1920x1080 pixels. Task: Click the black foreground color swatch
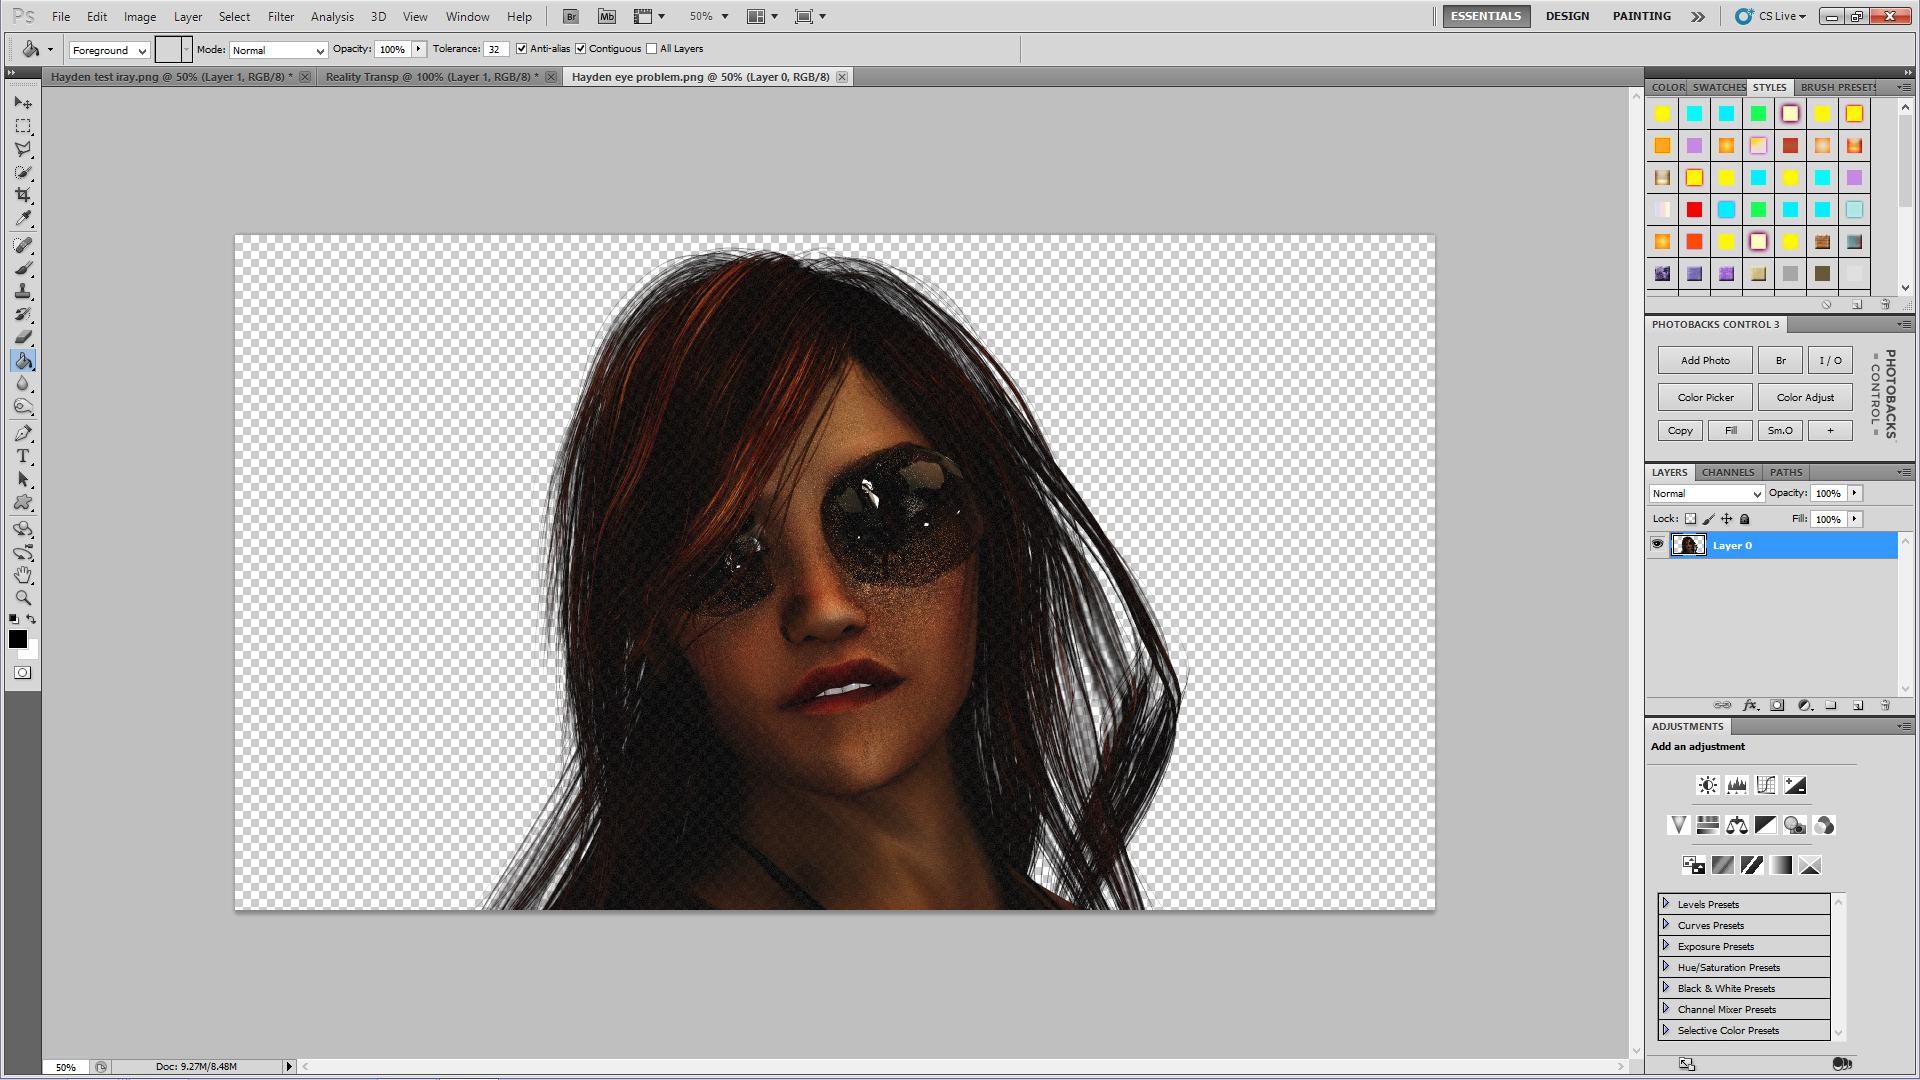16,638
